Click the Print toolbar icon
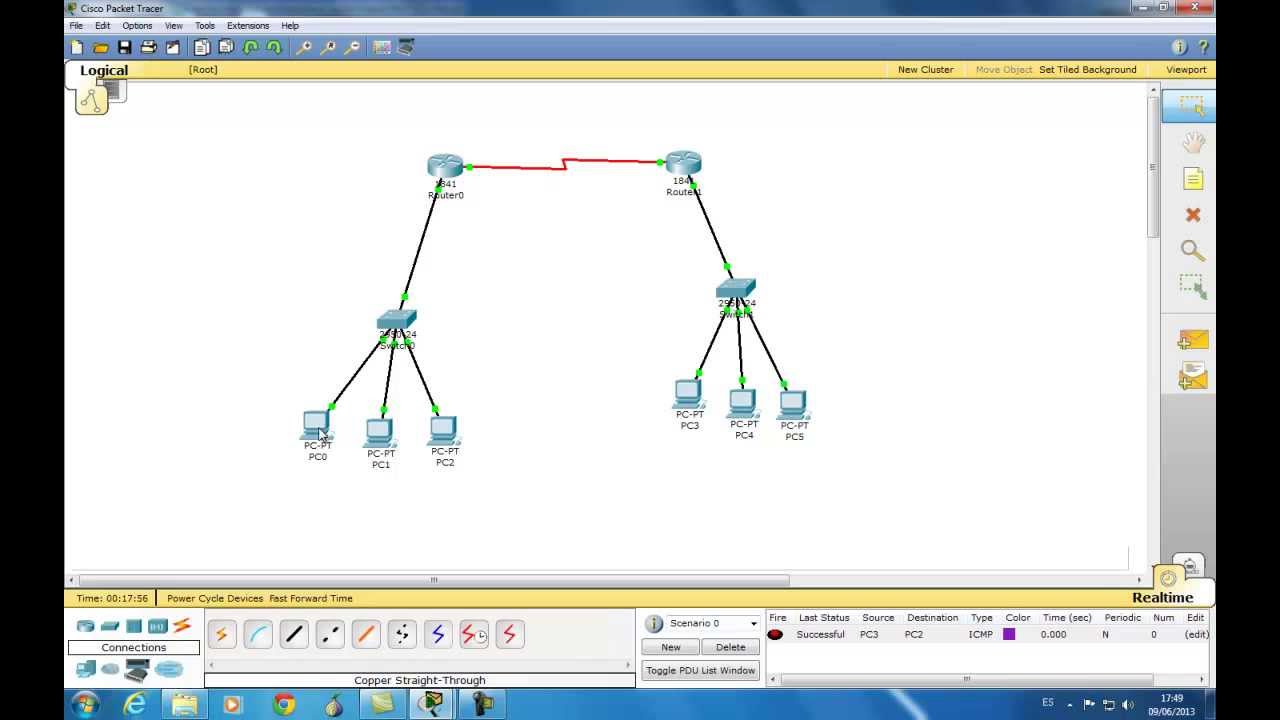 [149, 47]
